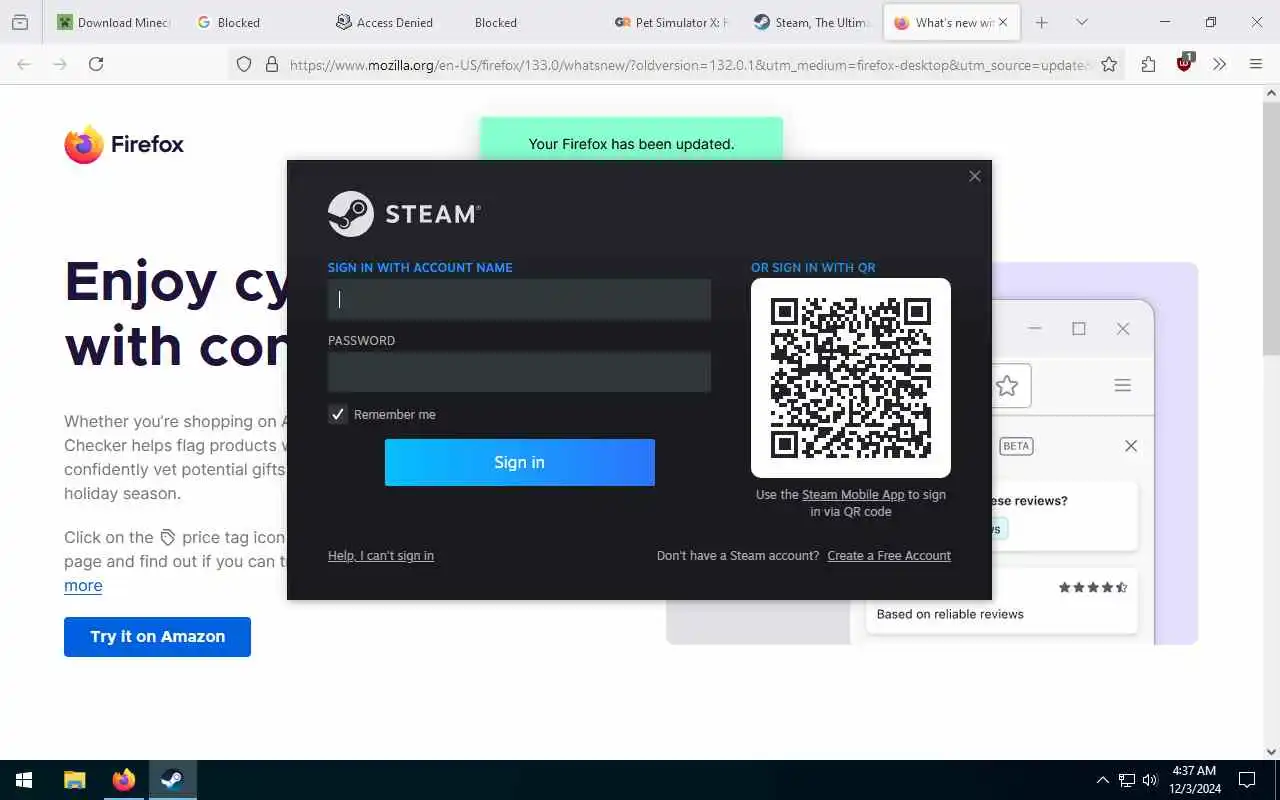The width and height of the screenshot is (1280, 800).
Task: Close the Steam sign-in dialog
Action: pyautogui.click(x=975, y=176)
